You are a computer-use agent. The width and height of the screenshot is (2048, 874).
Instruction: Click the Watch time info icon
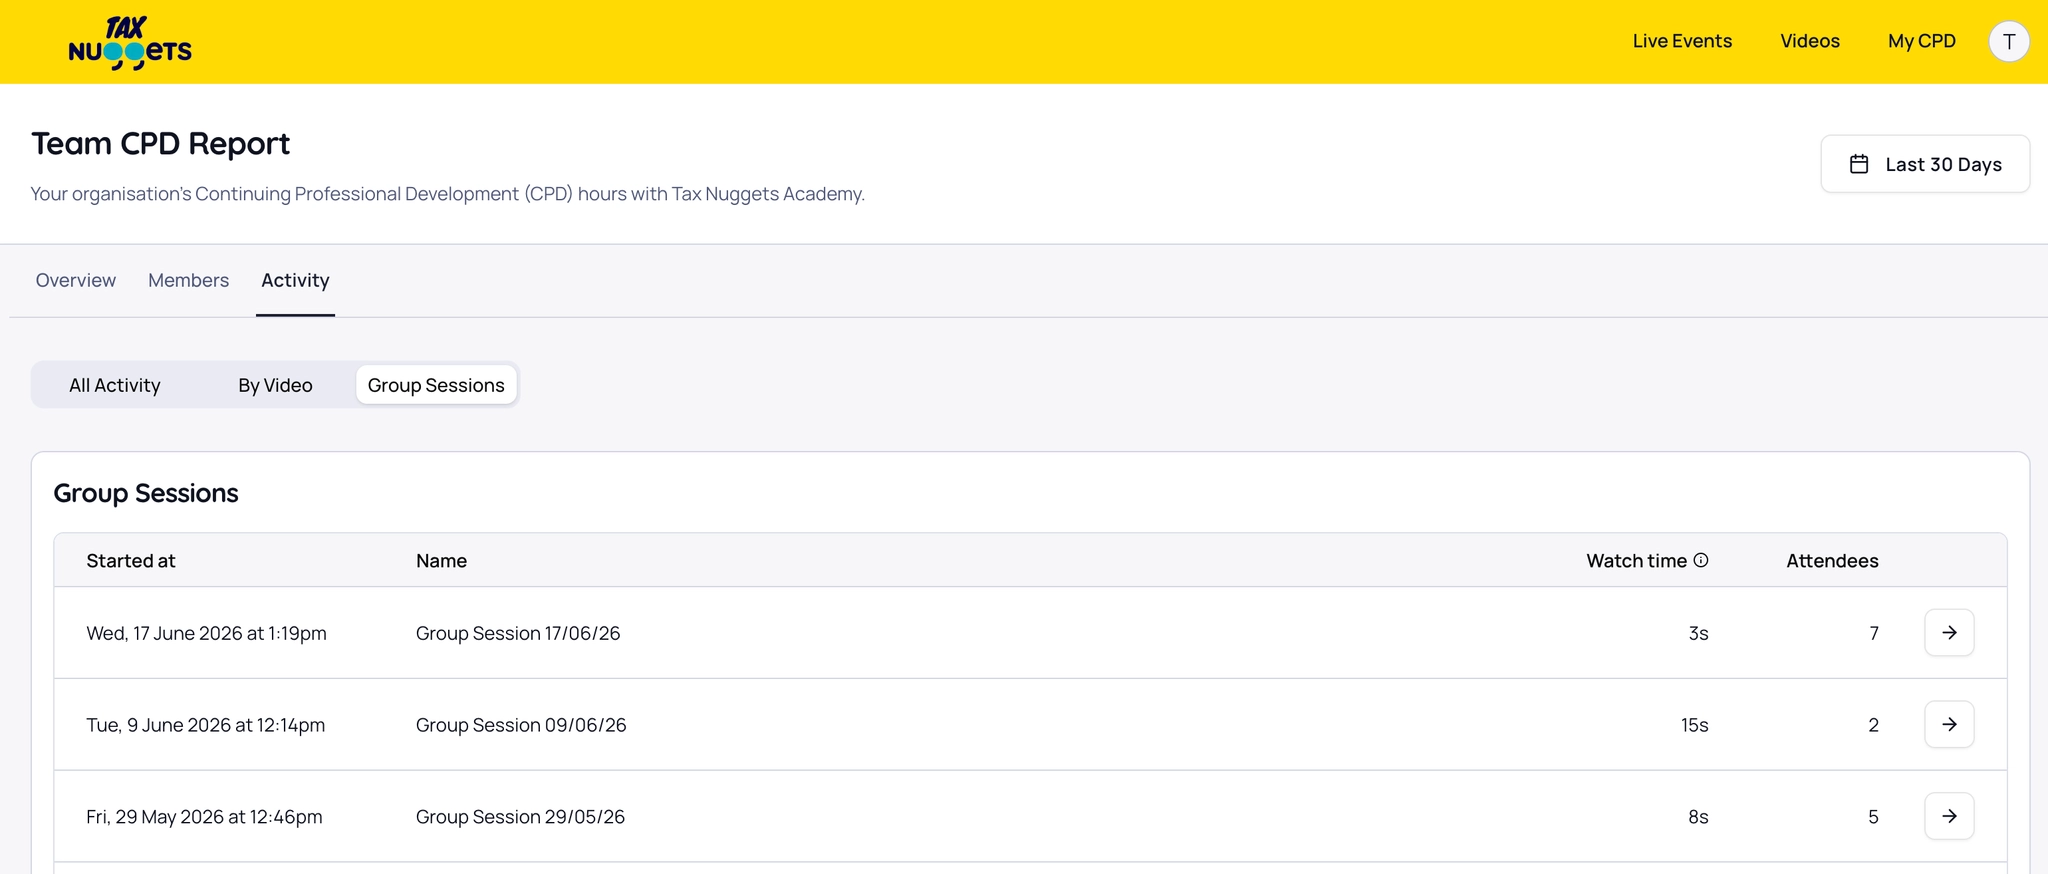pos(1701,560)
